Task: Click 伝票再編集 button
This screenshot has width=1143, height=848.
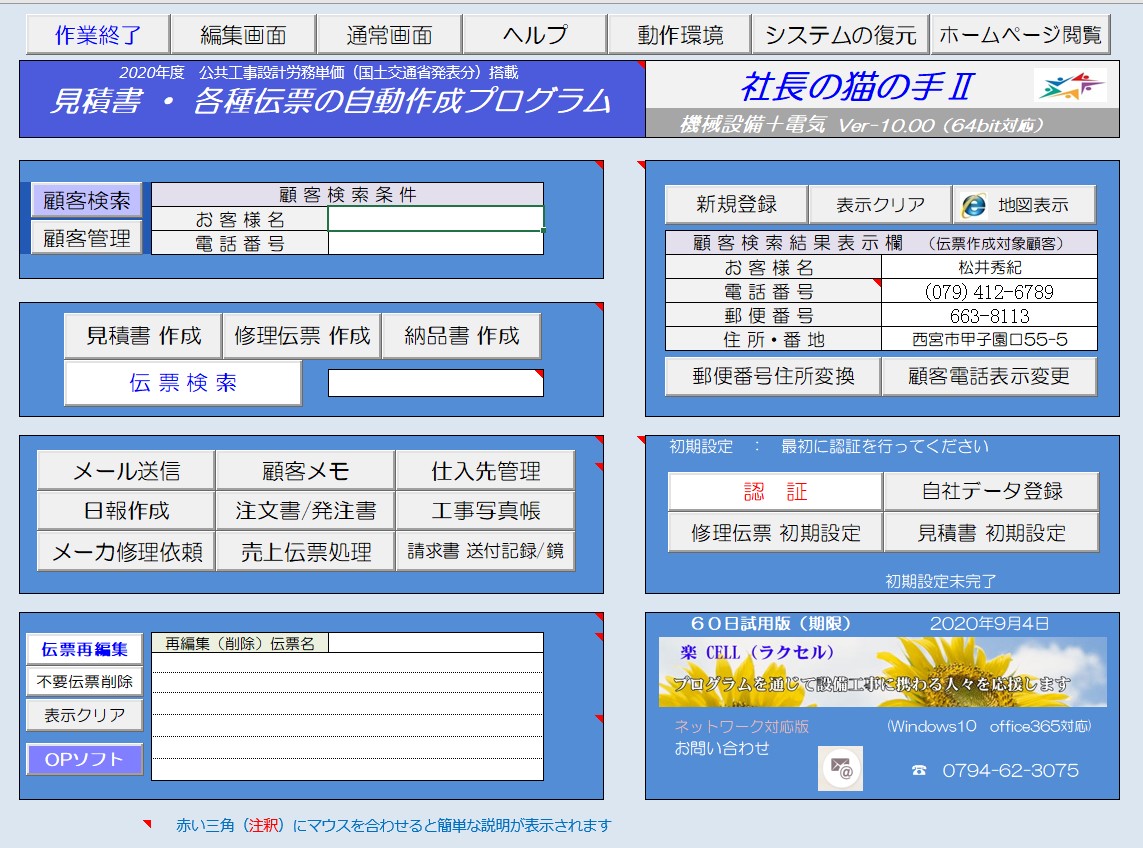Action: (85, 649)
